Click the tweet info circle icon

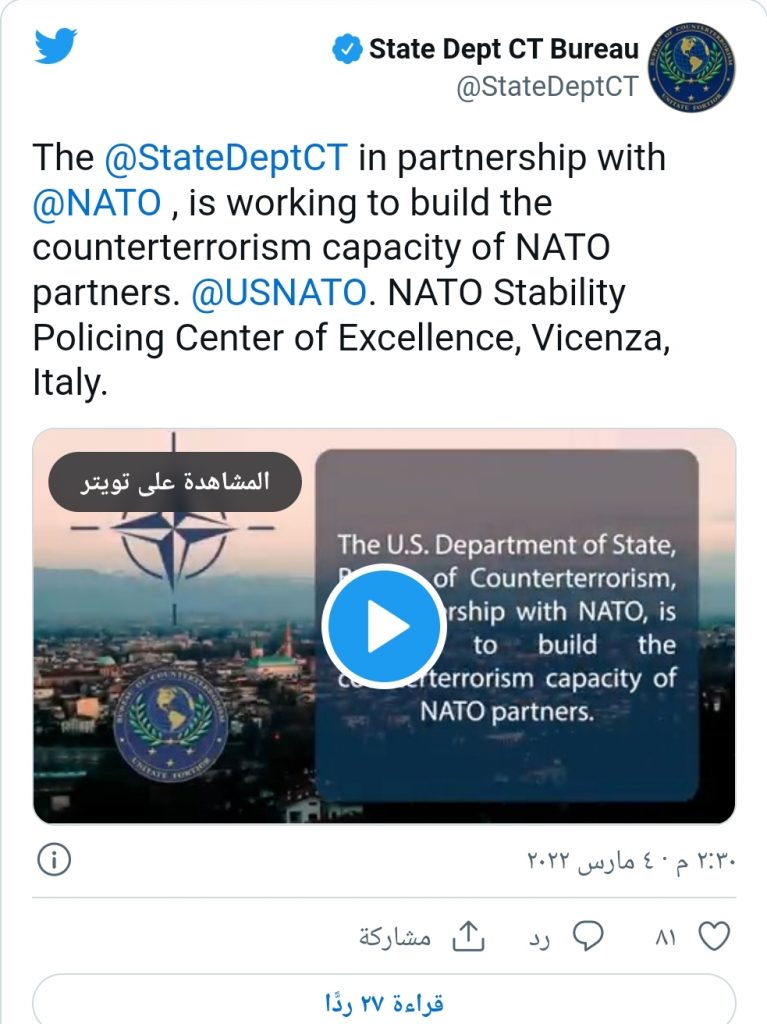[x=53, y=858]
